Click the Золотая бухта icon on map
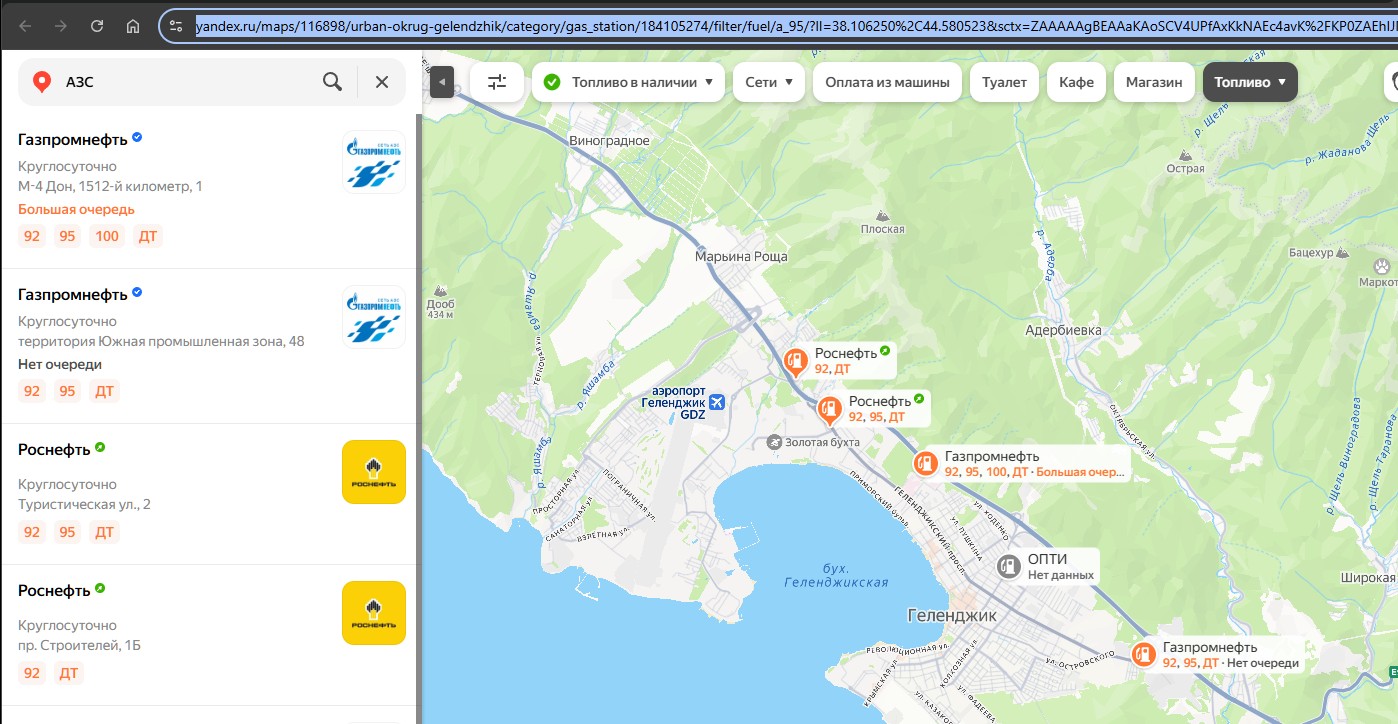 tap(773, 442)
